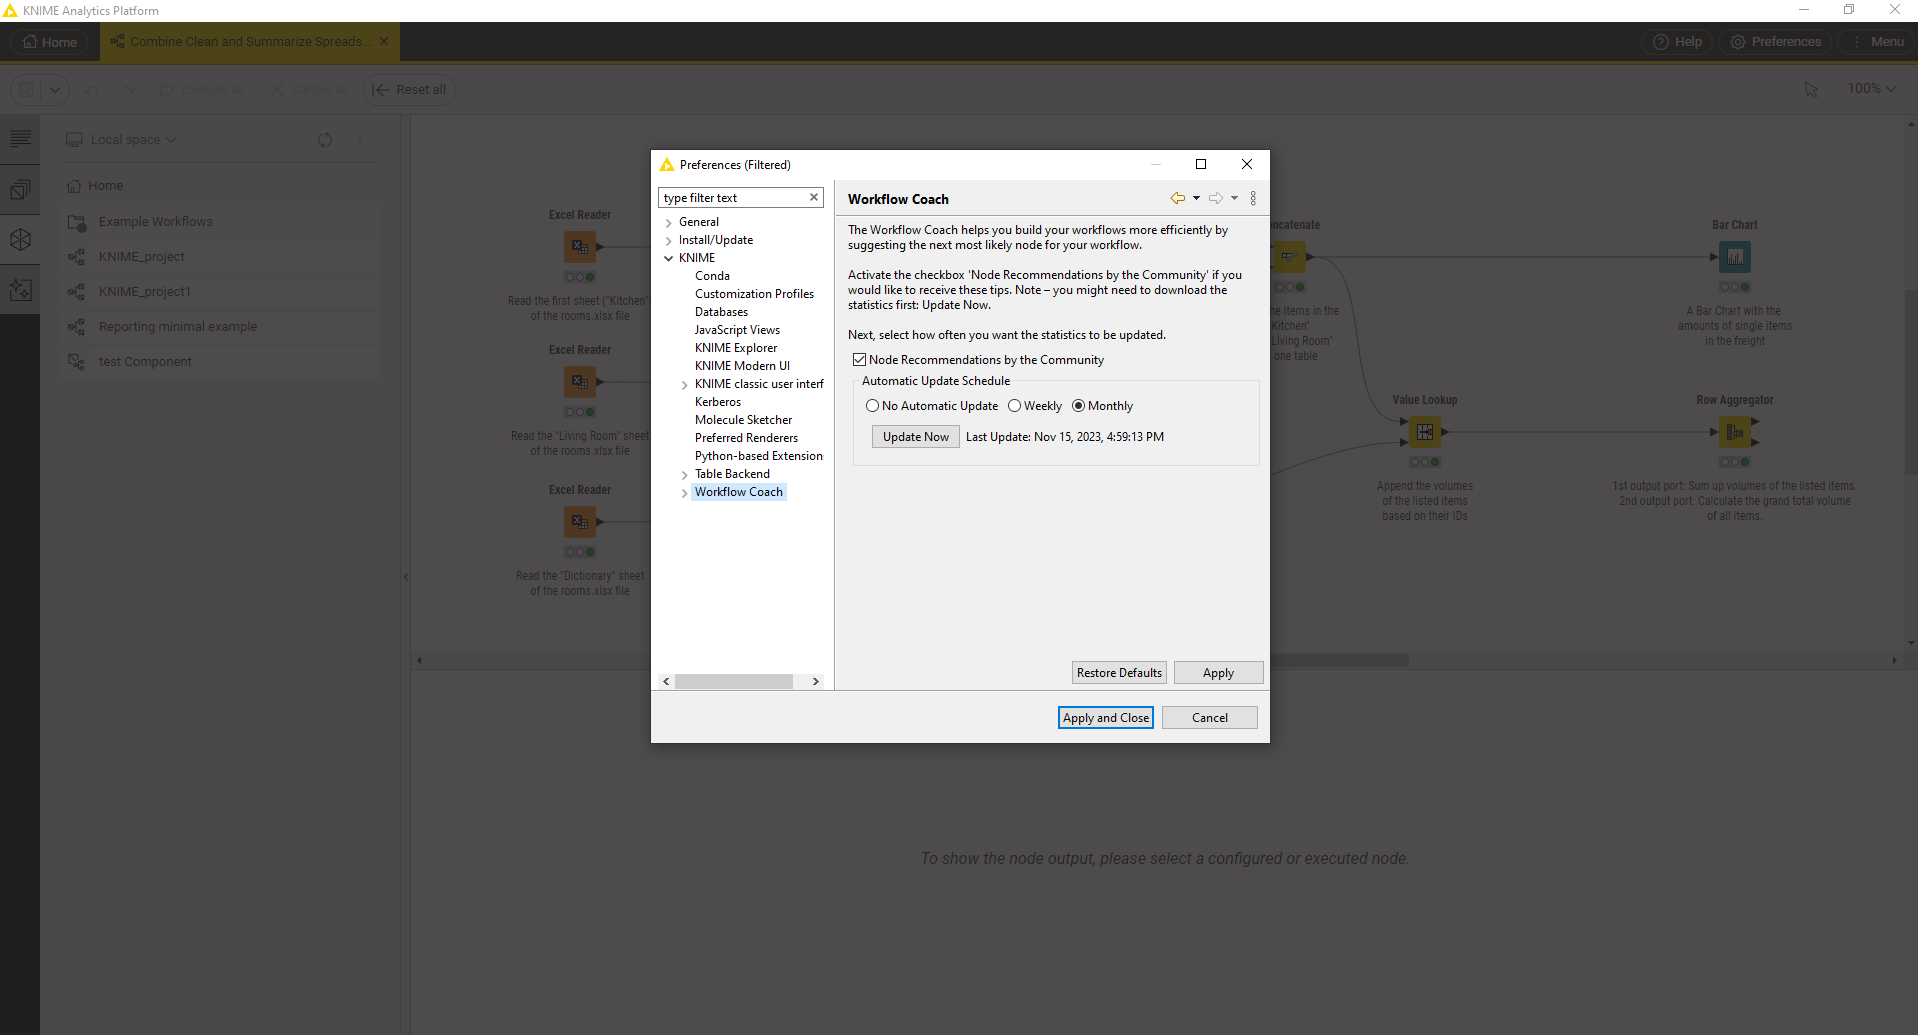
Task: Expand the Workflow Coach tree node
Action: pyautogui.click(x=684, y=493)
